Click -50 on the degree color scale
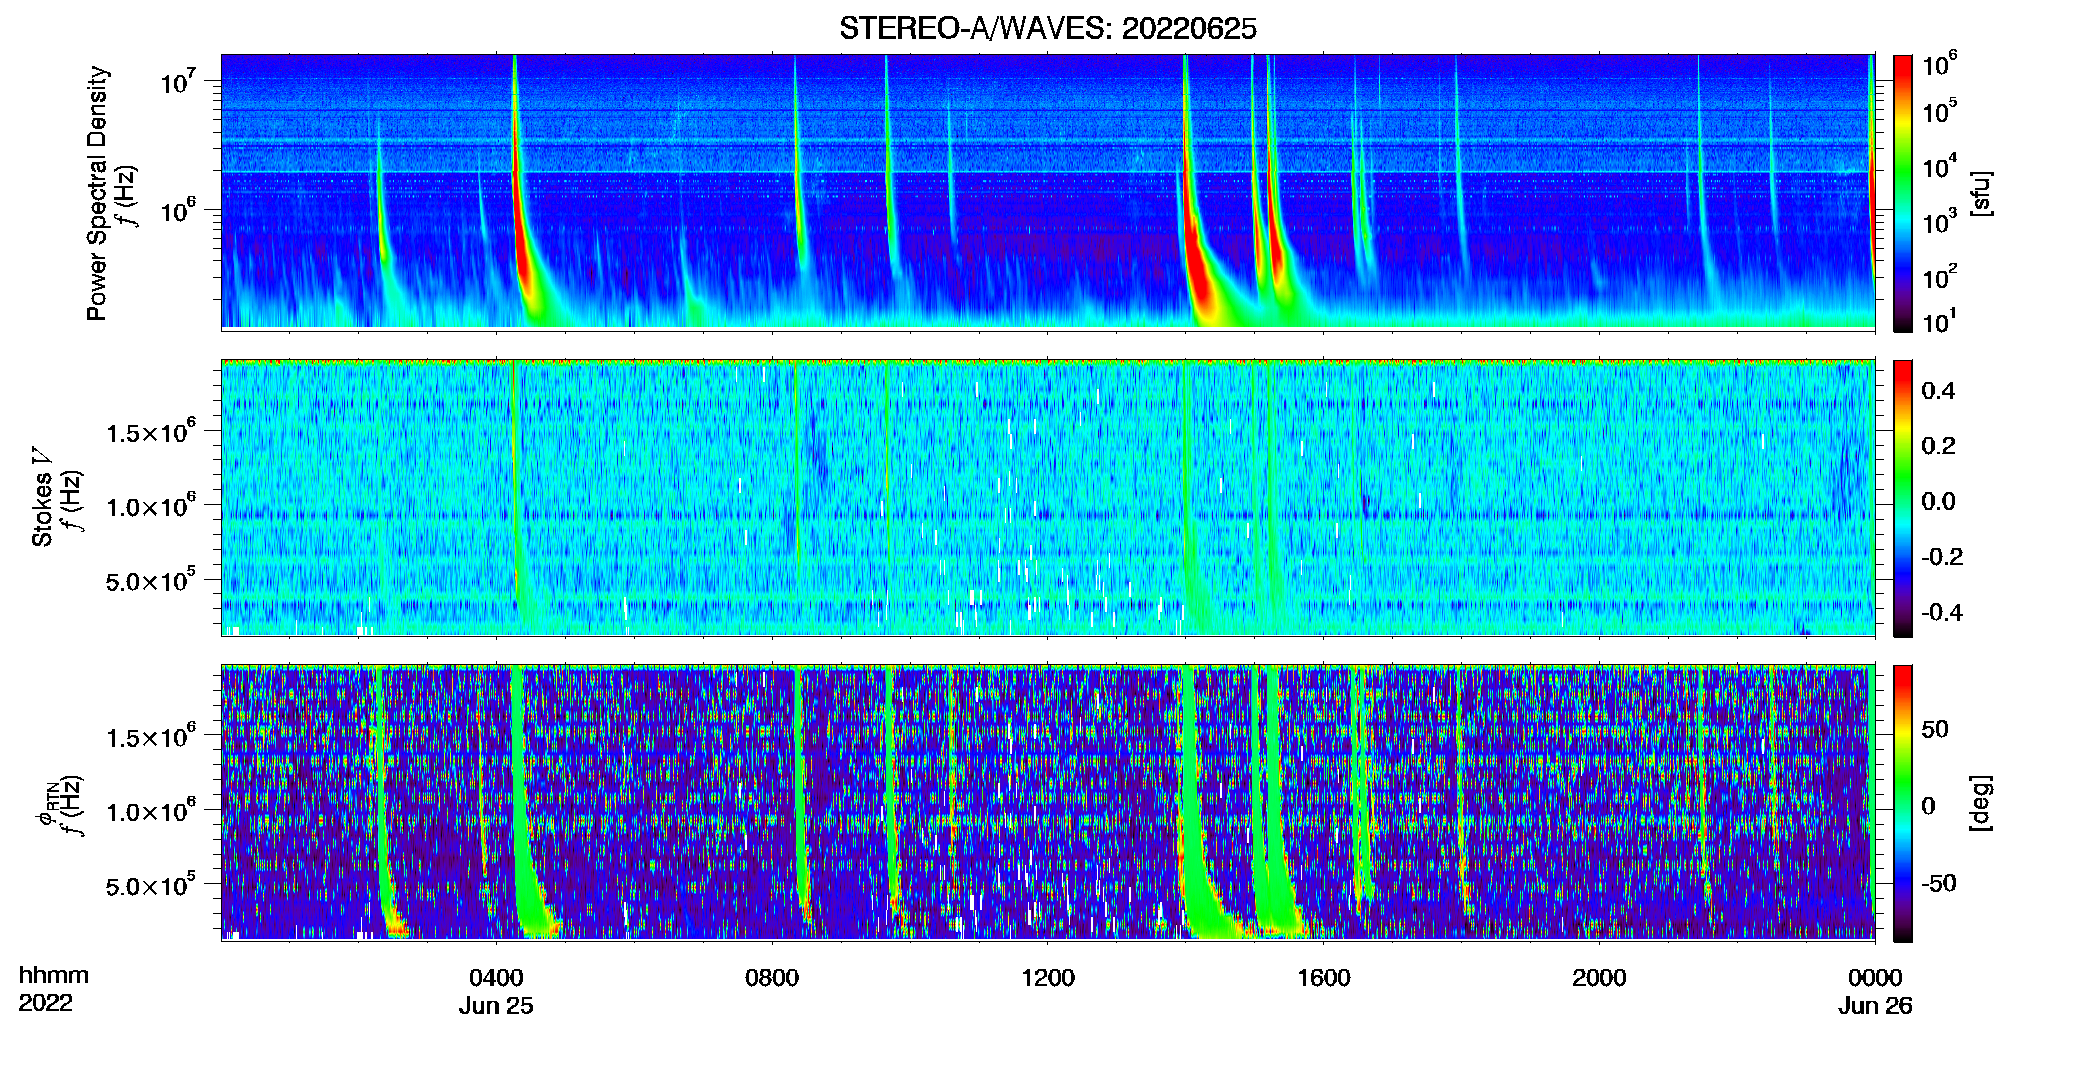Viewport: 2096px width, 1080px height. [x=1938, y=884]
